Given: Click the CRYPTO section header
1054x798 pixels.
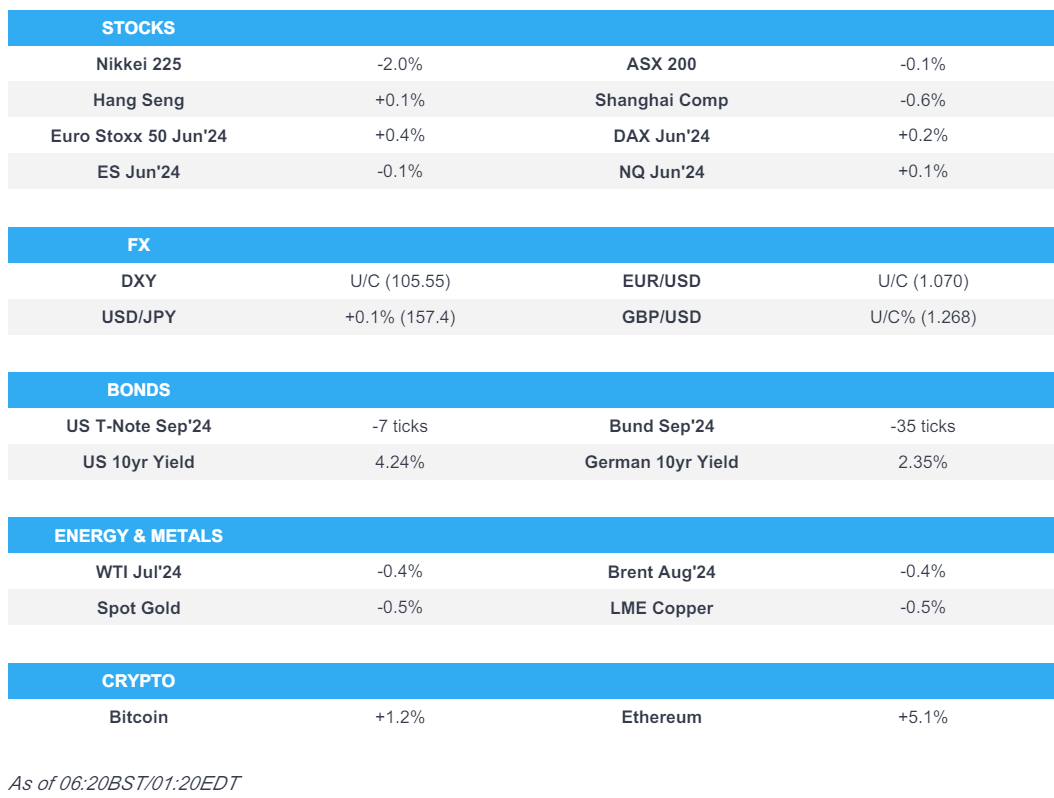Looking at the screenshot, I should (138, 681).
